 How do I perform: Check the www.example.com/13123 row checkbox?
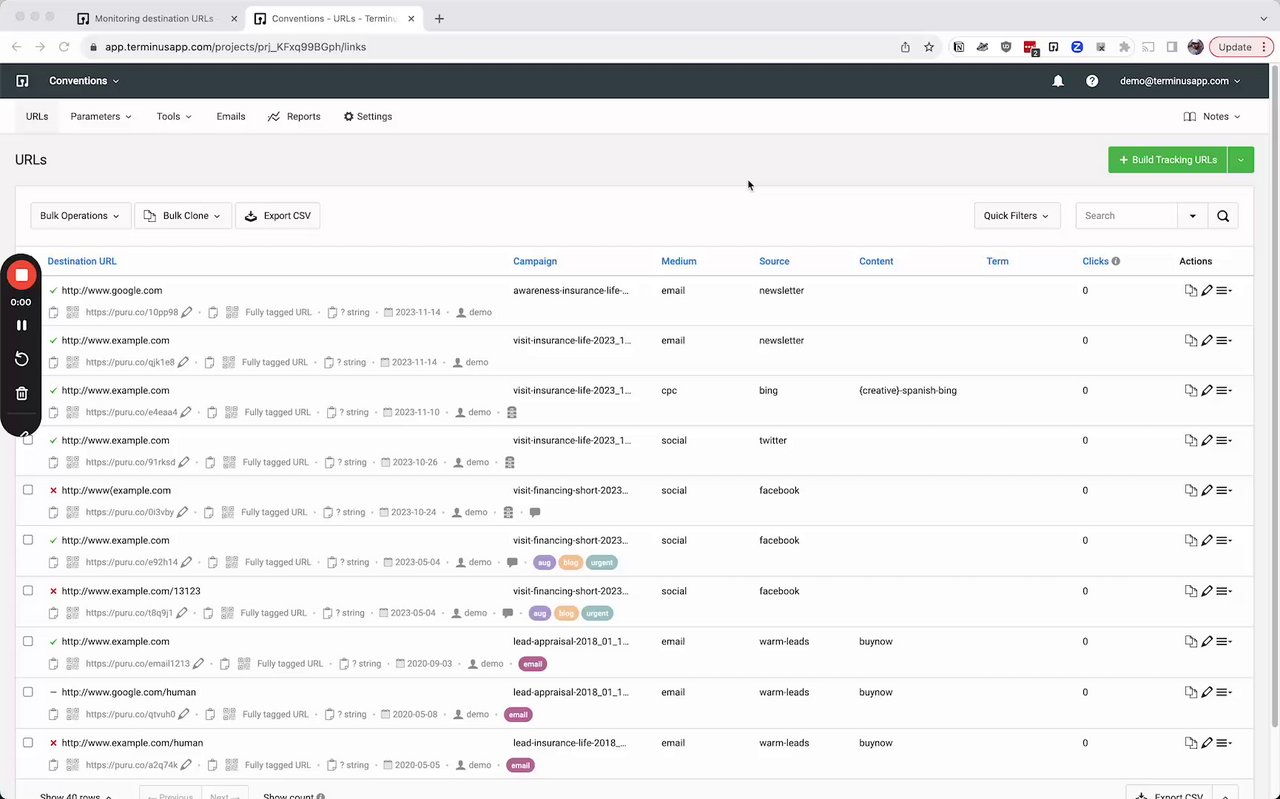coord(28,591)
